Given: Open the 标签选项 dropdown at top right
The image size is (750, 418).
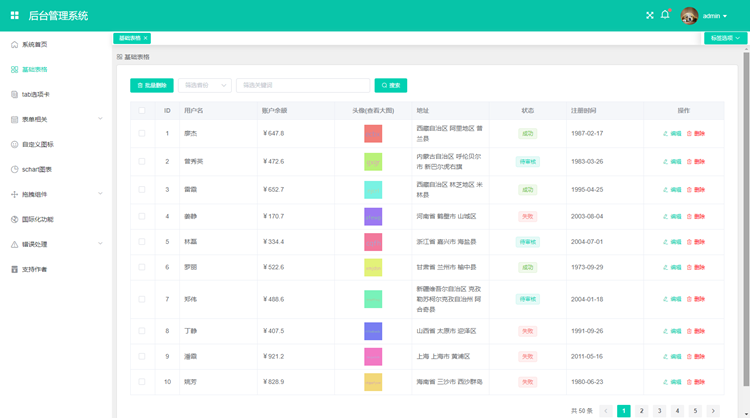Looking at the screenshot, I should coord(725,38).
